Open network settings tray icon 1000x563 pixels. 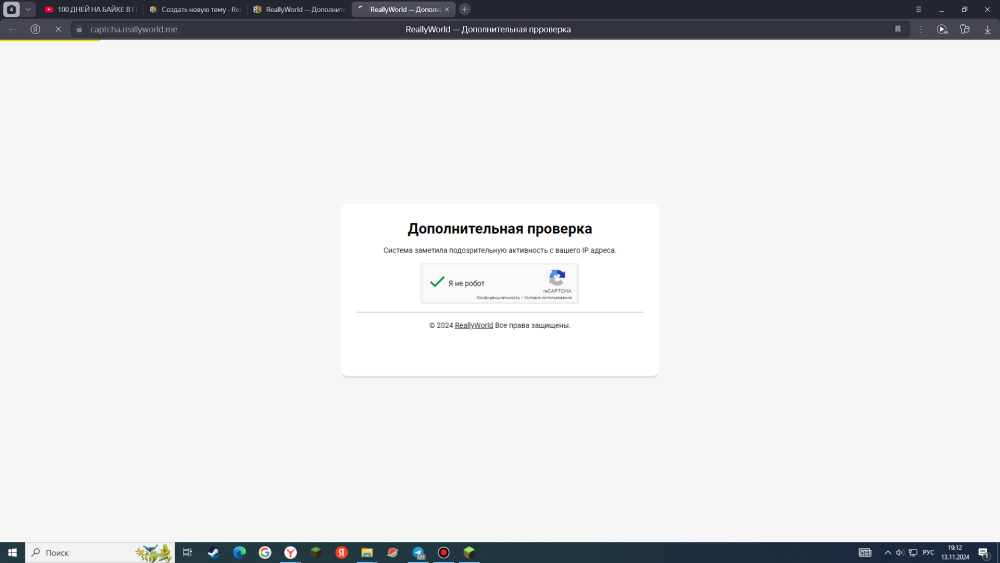click(x=913, y=553)
